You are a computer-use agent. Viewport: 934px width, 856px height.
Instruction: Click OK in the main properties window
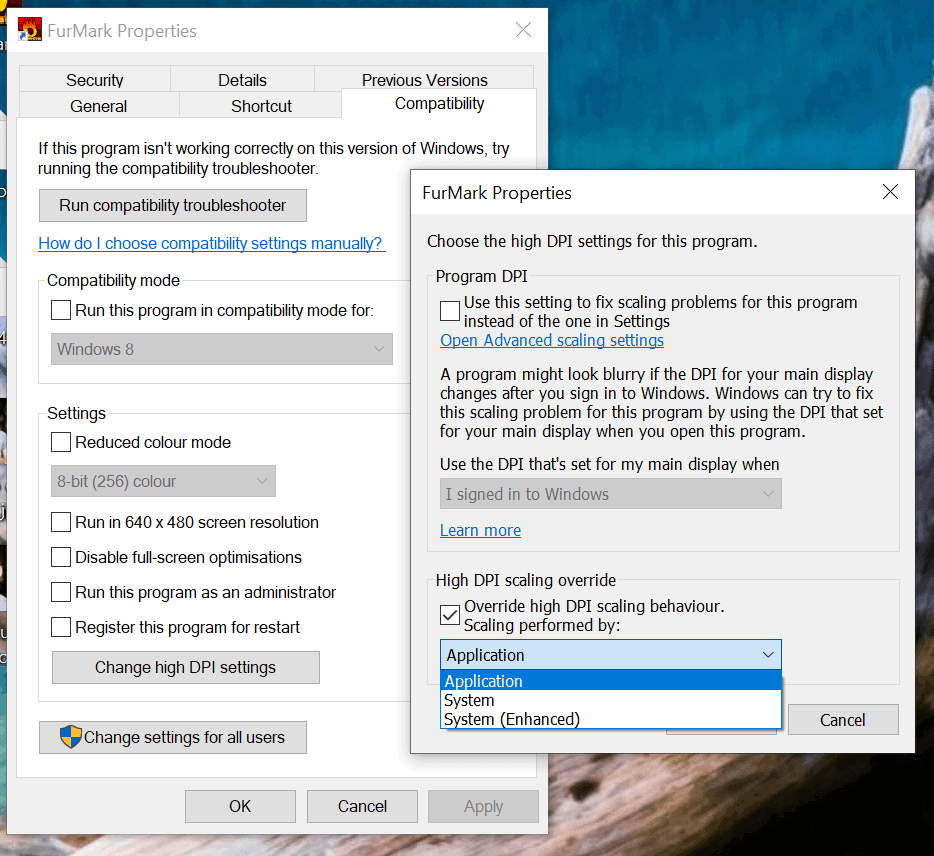coord(240,806)
